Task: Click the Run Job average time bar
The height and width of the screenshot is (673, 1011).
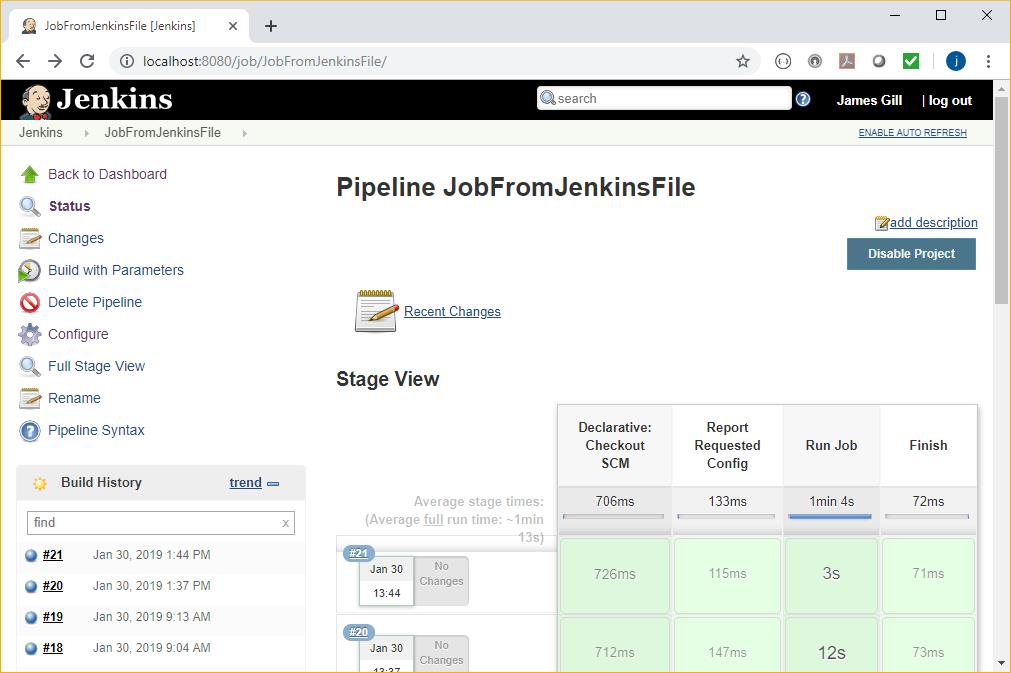Action: (x=830, y=516)
